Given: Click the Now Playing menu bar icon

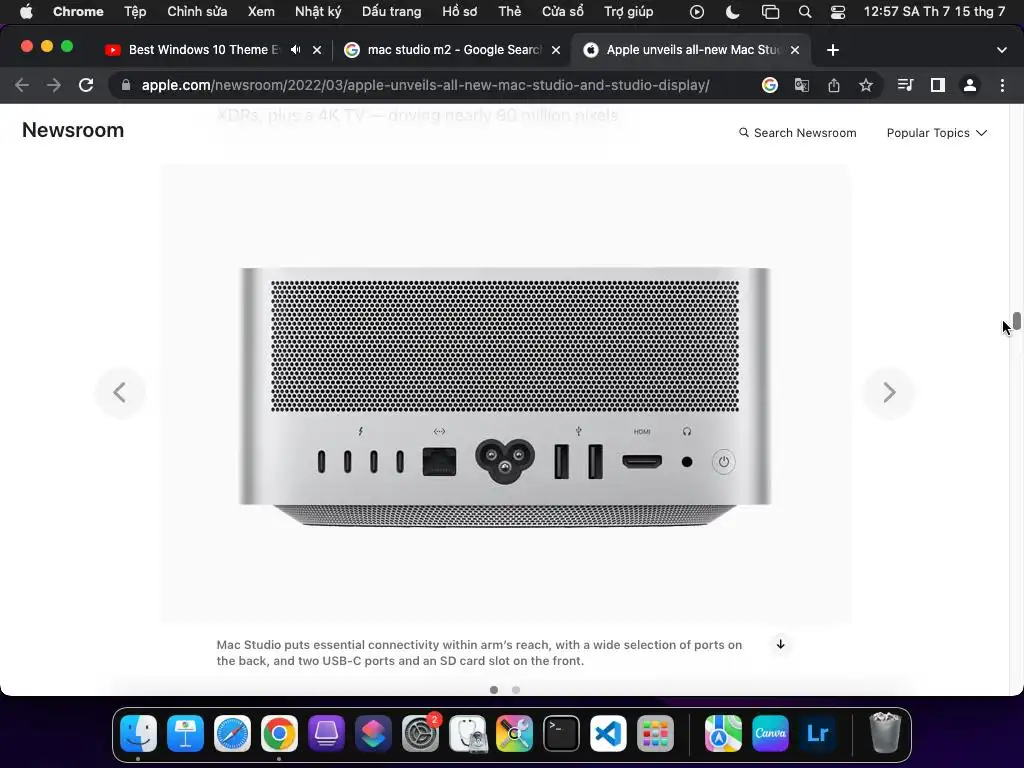Looking at the screenshot, I should click(697, 12).
